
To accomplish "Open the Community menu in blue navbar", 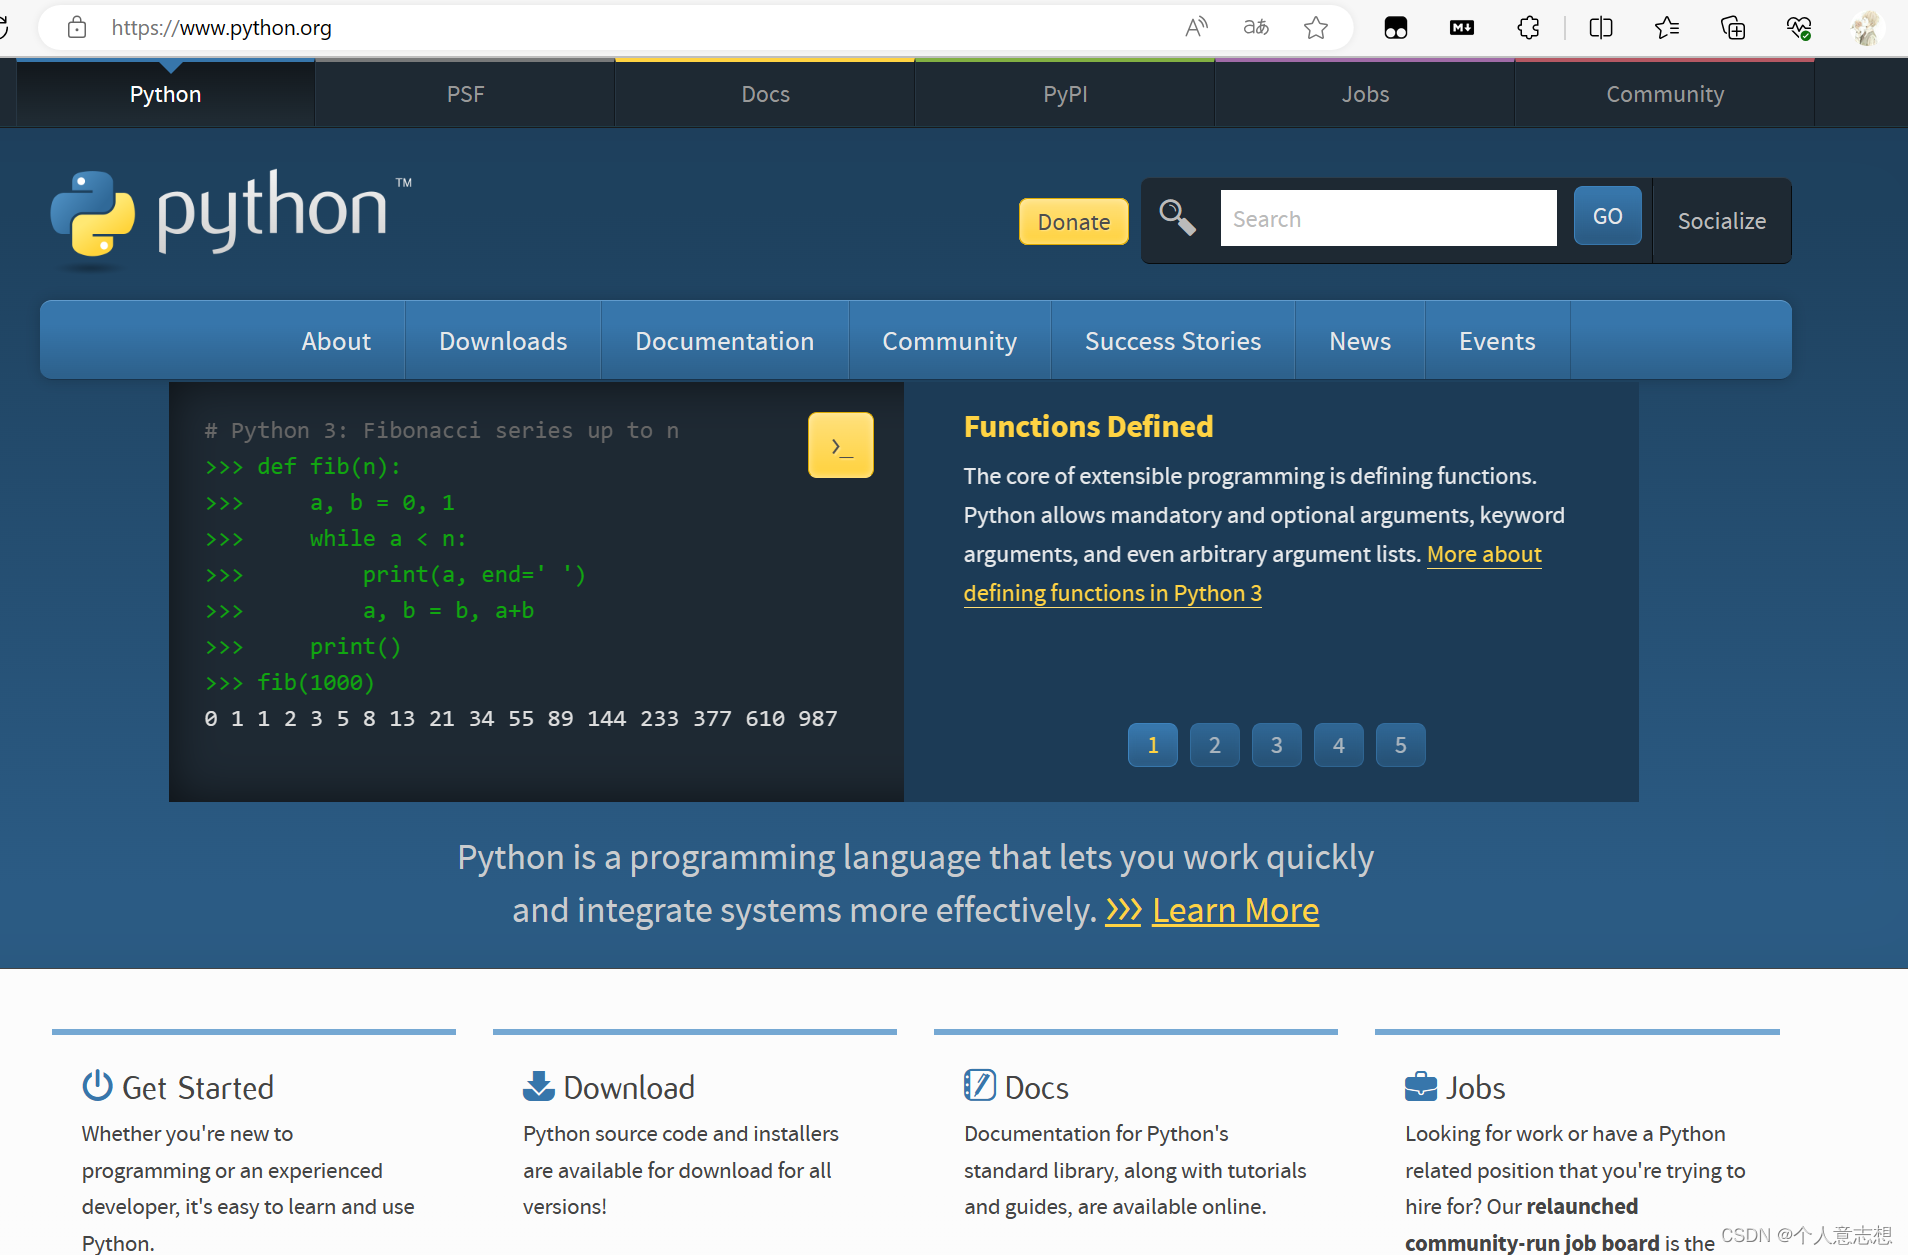I will [950, 341].
